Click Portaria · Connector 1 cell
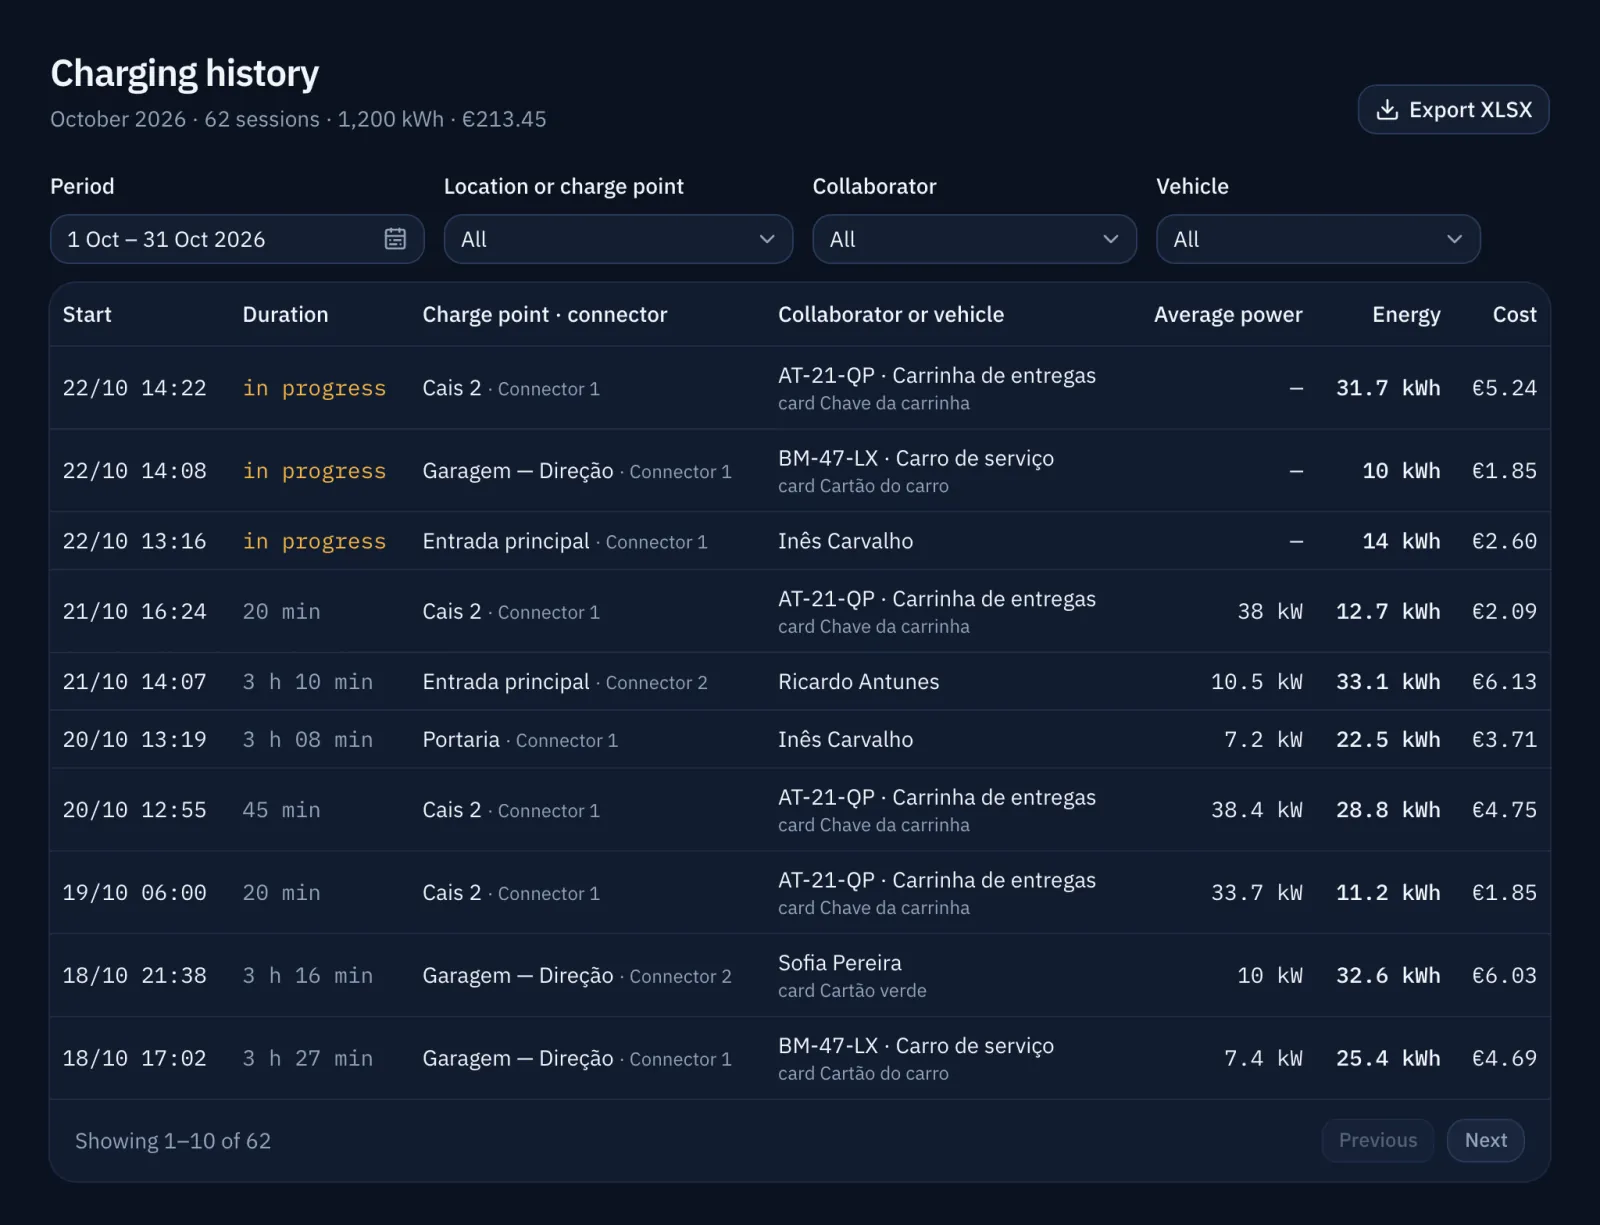 (x=520, y=740)
